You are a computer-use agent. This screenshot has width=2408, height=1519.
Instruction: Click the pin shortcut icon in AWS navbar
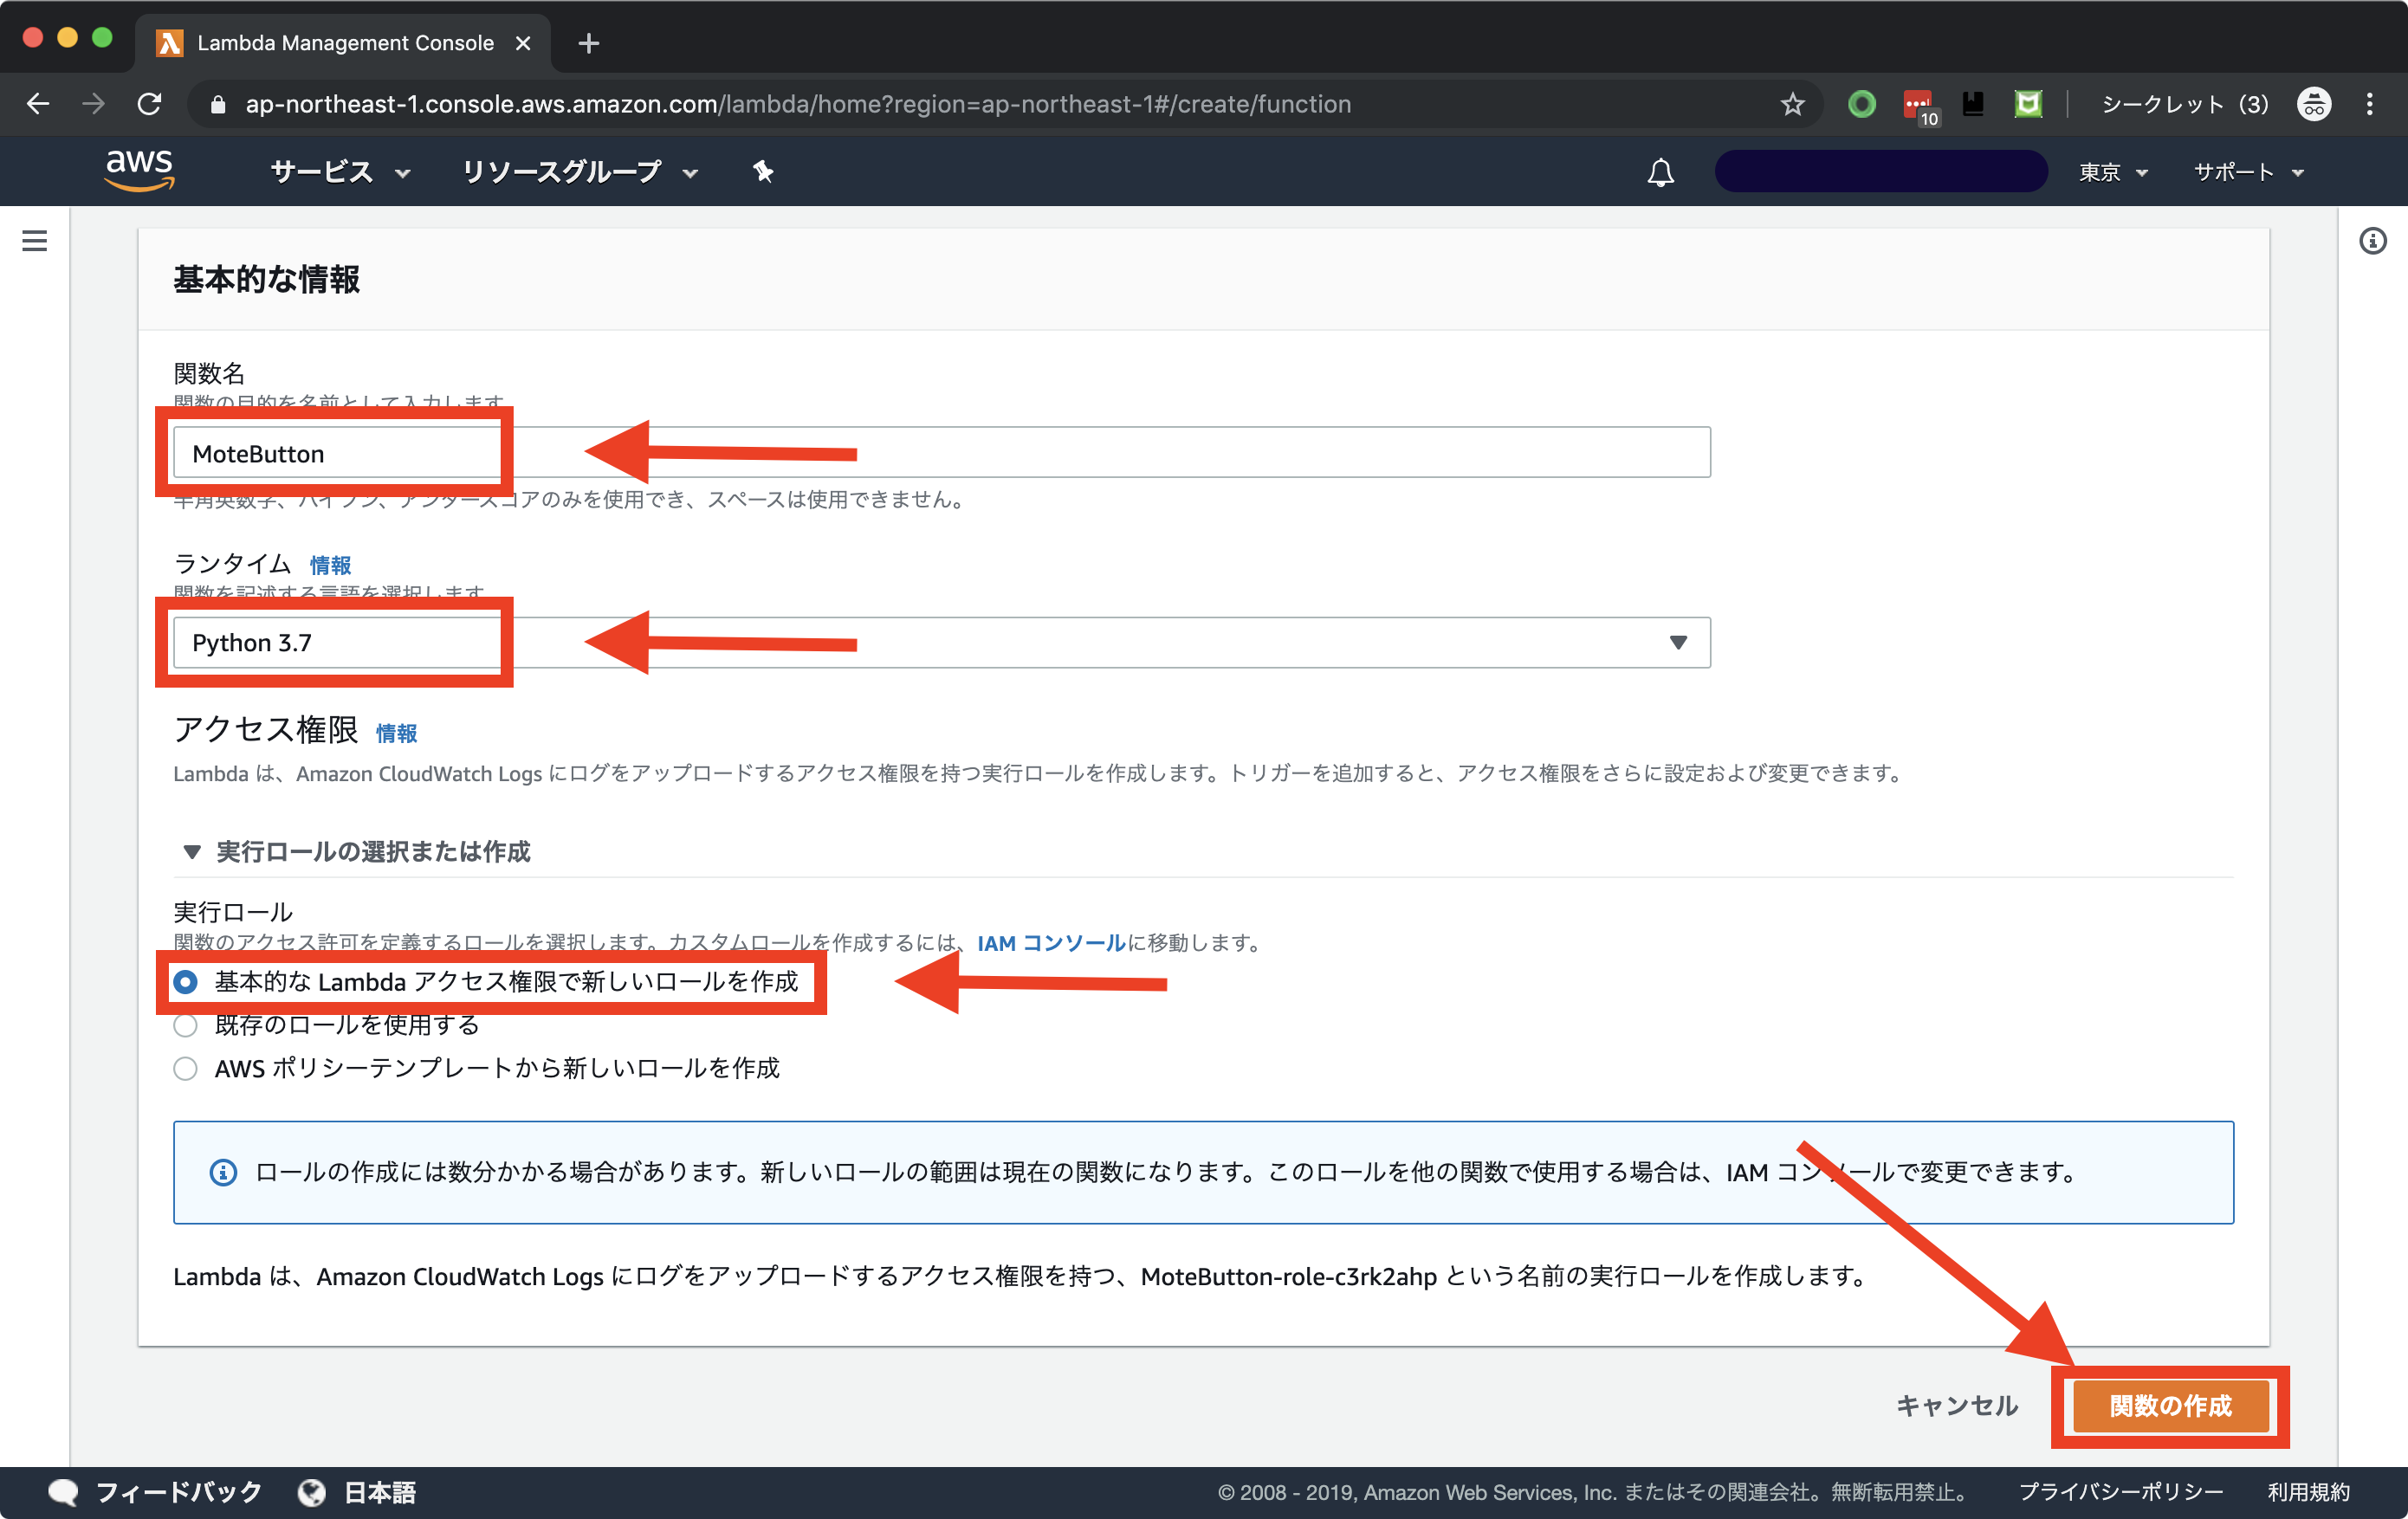pyautogui.click(x=763, y=172)
